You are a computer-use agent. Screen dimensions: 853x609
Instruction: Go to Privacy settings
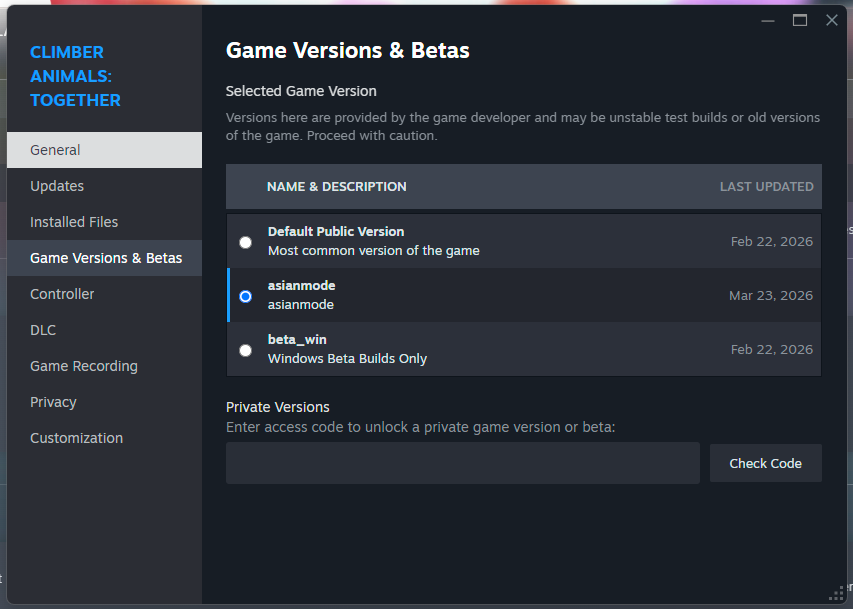pyautogui.click(x=53, y=402)
